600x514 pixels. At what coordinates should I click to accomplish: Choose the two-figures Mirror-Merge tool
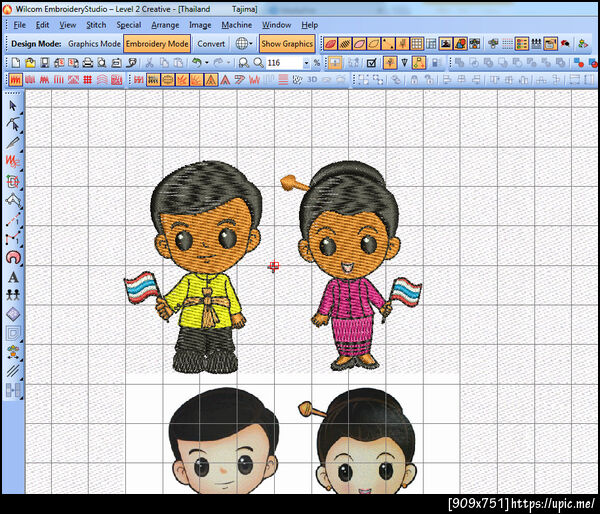click(13, 295)
